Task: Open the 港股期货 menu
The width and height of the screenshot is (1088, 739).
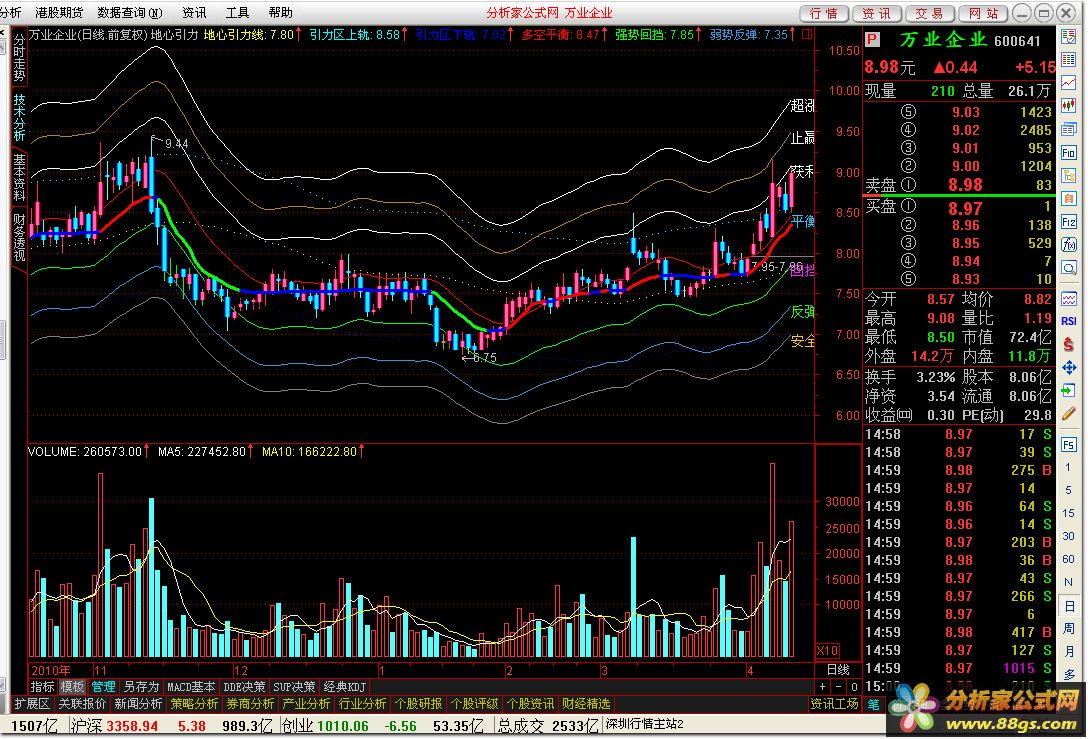Action: (x=59, y=12)
